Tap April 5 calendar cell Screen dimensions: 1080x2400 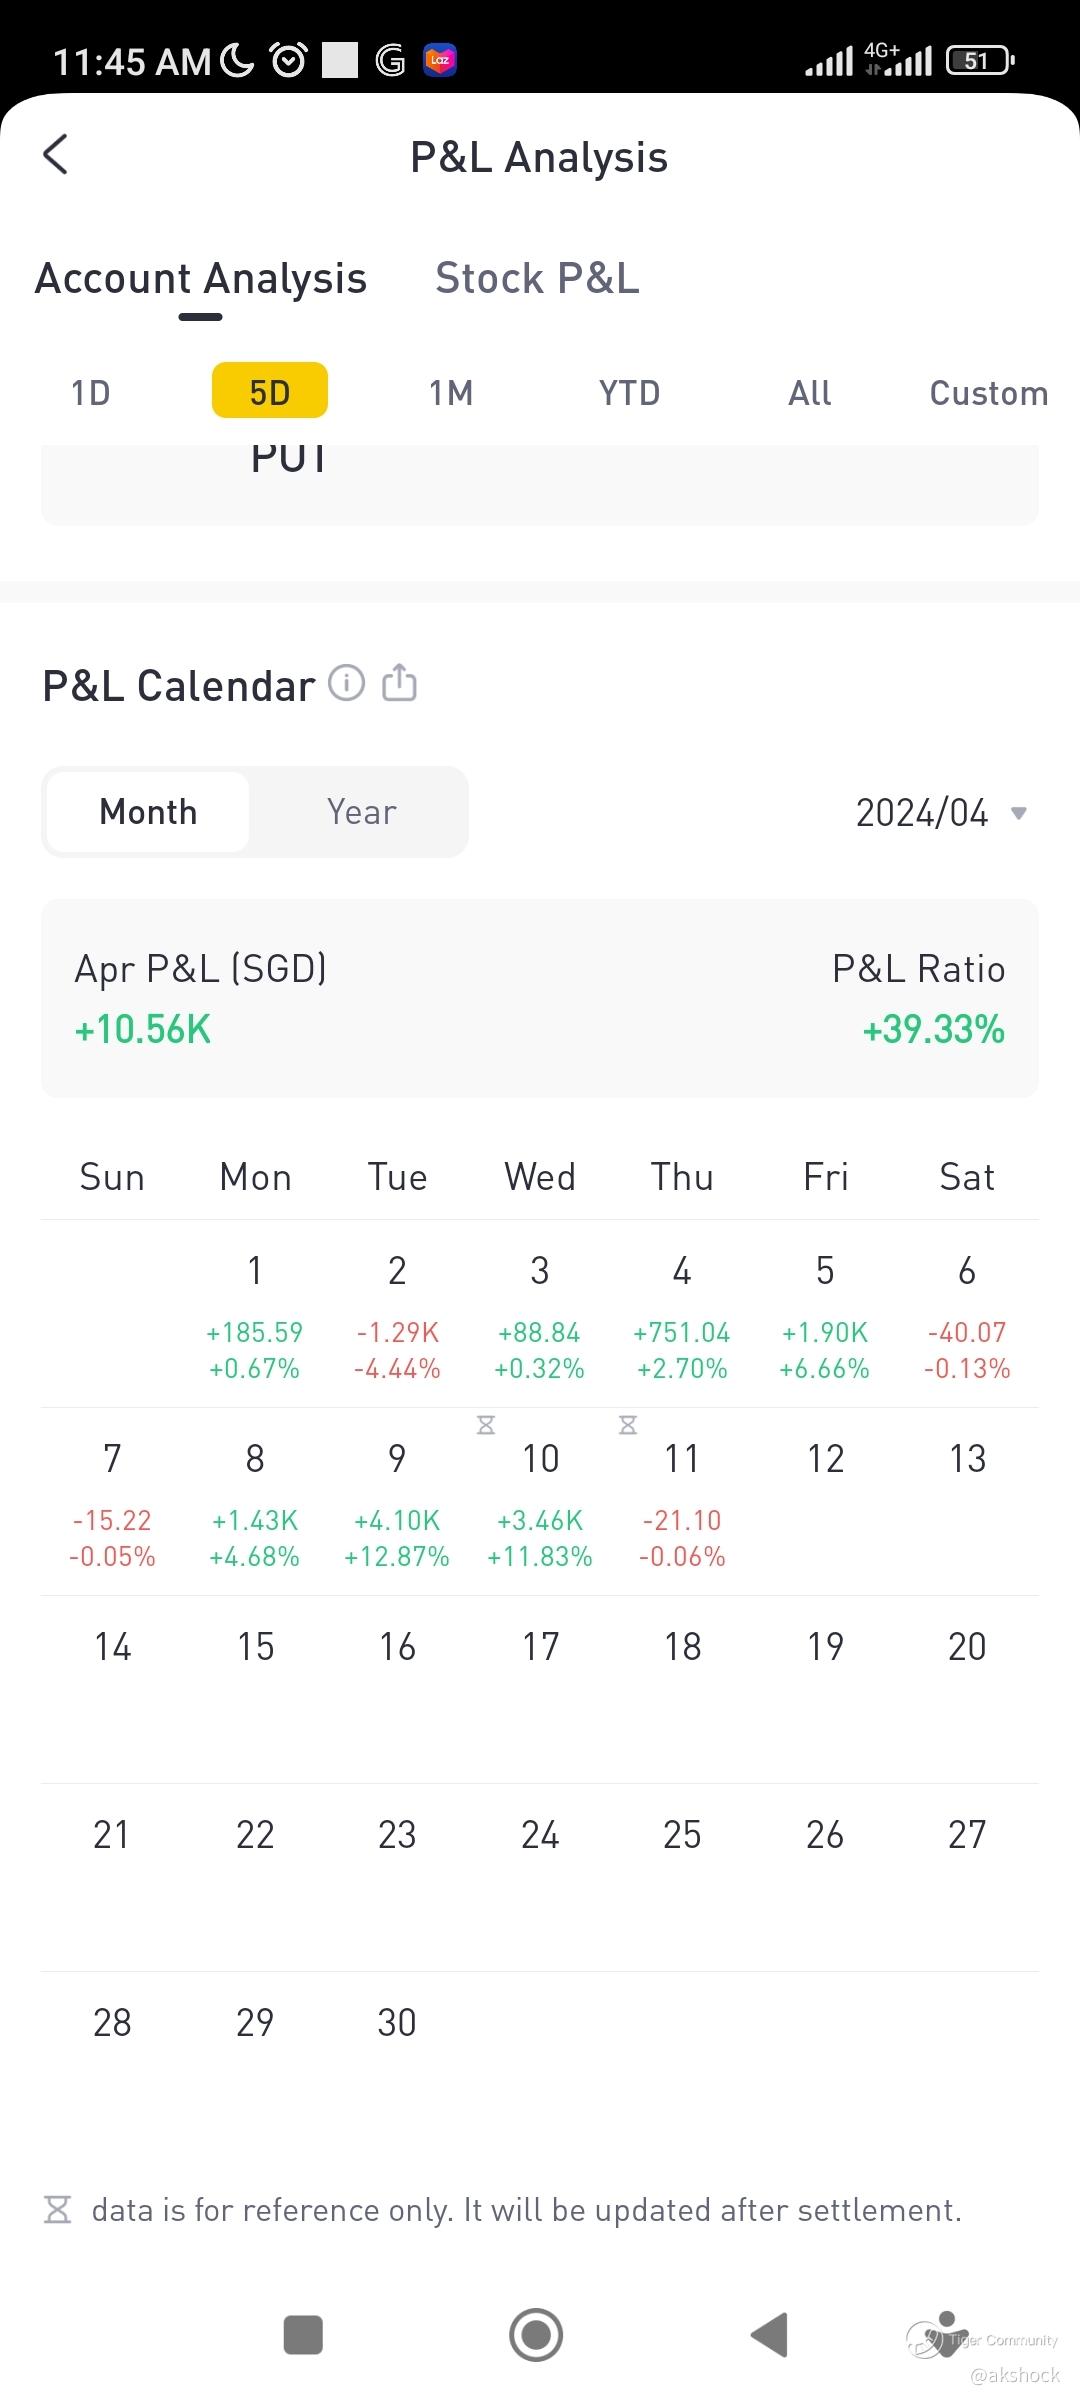point(825,1314)
